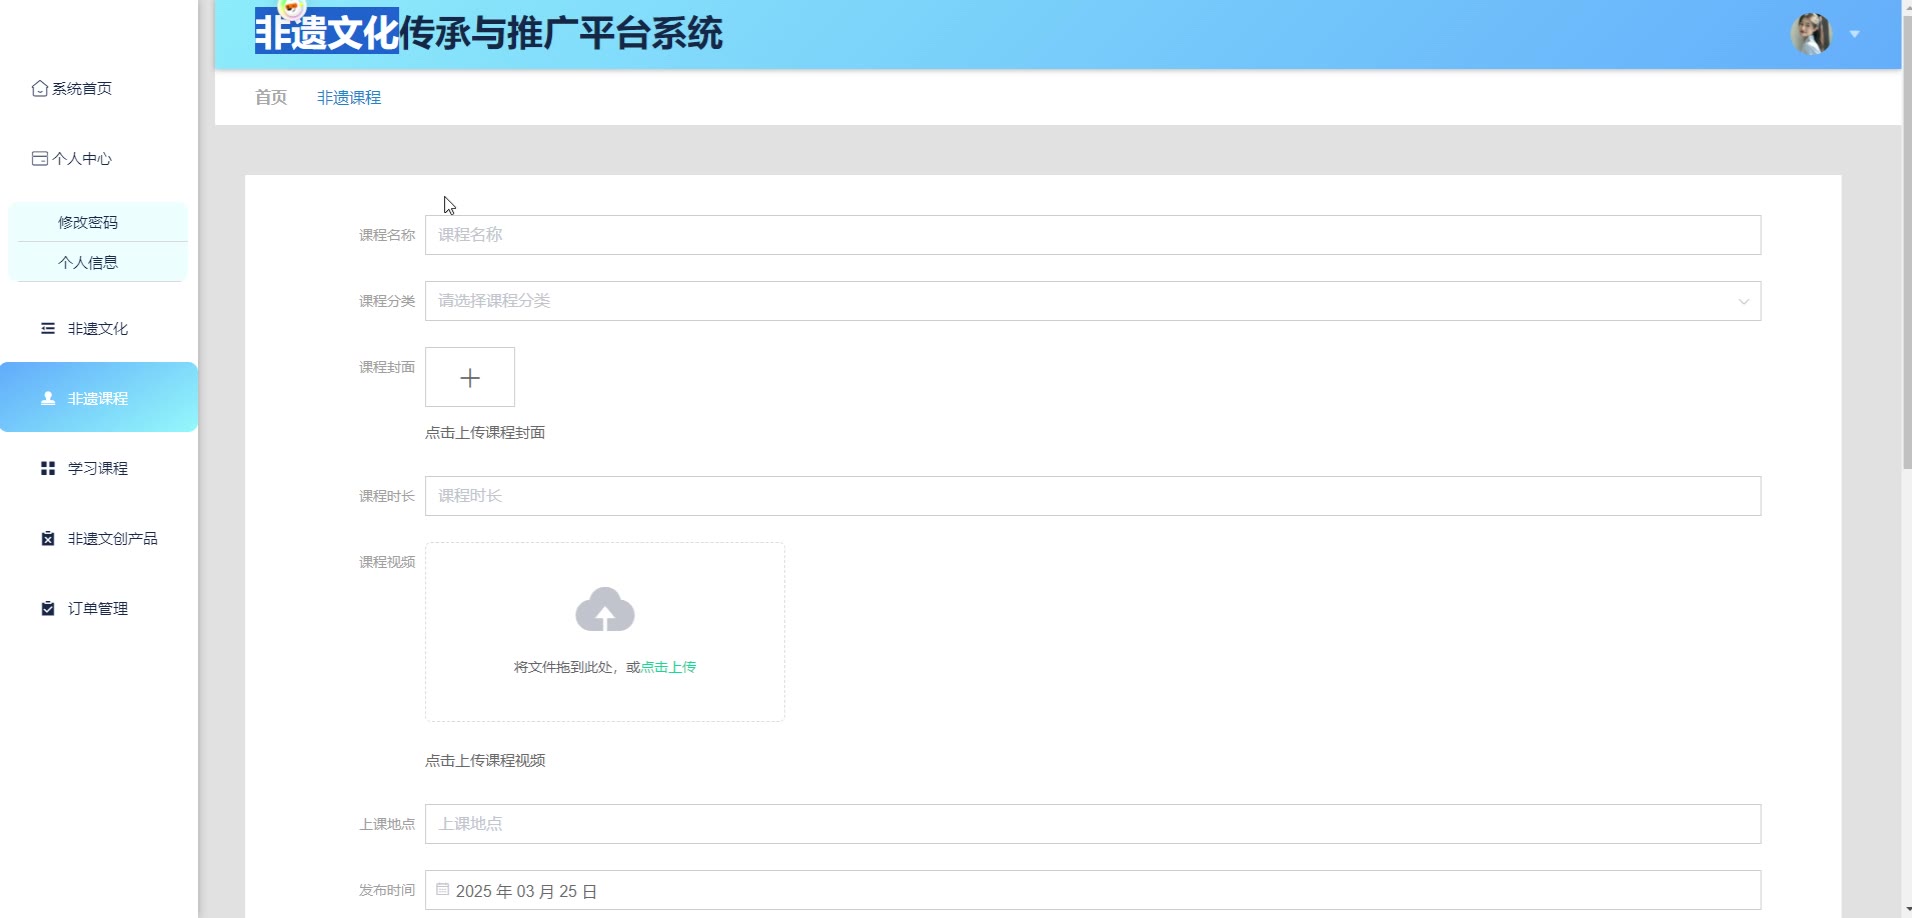Image resolution: width=1912 pixels, height=918 pixels.
Task: Click the grid icon beside 学习课程
Action: [x=48, y=469]
